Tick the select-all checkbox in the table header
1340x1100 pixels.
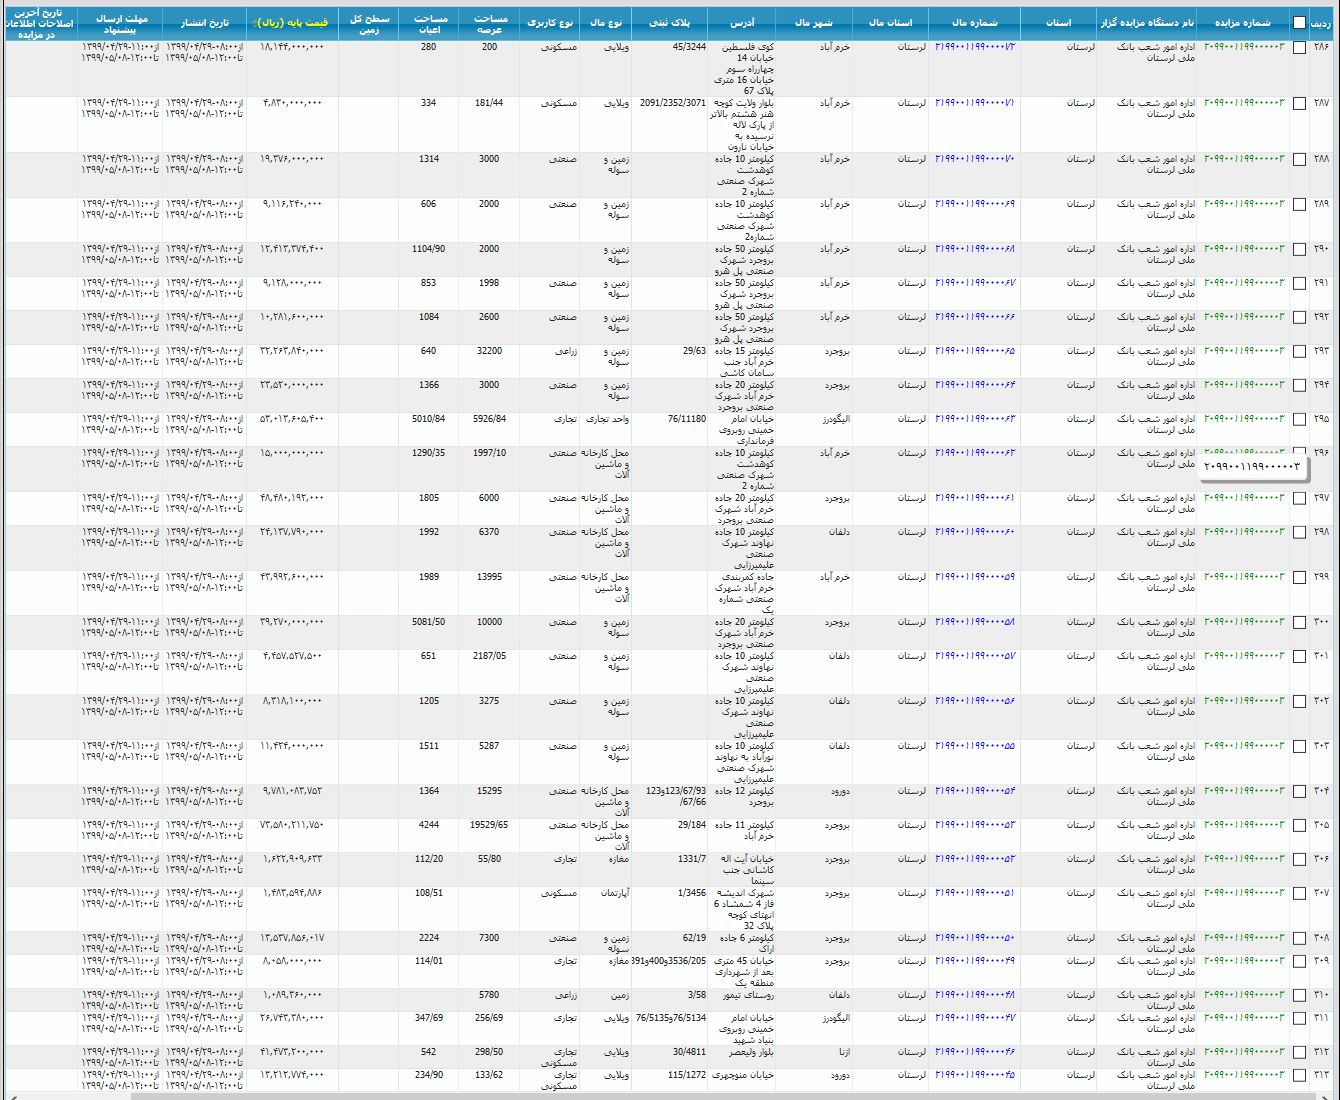tap(1299, 23)
